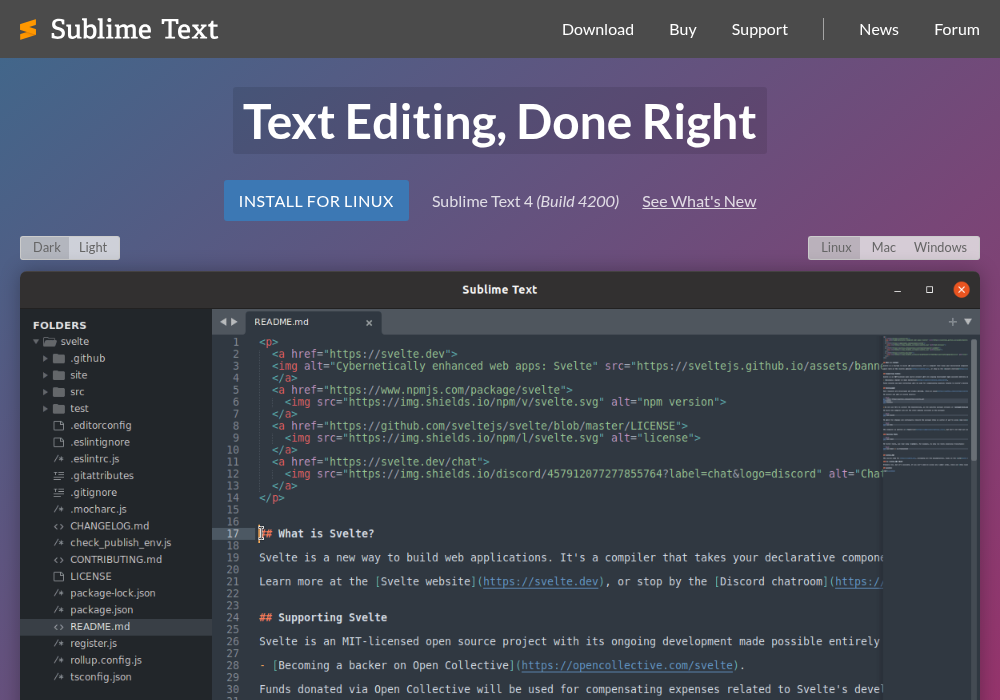This screenshot has width=1000, height=700.
Task: Select the Mac platform preview
Action: (x=883, y=247)
